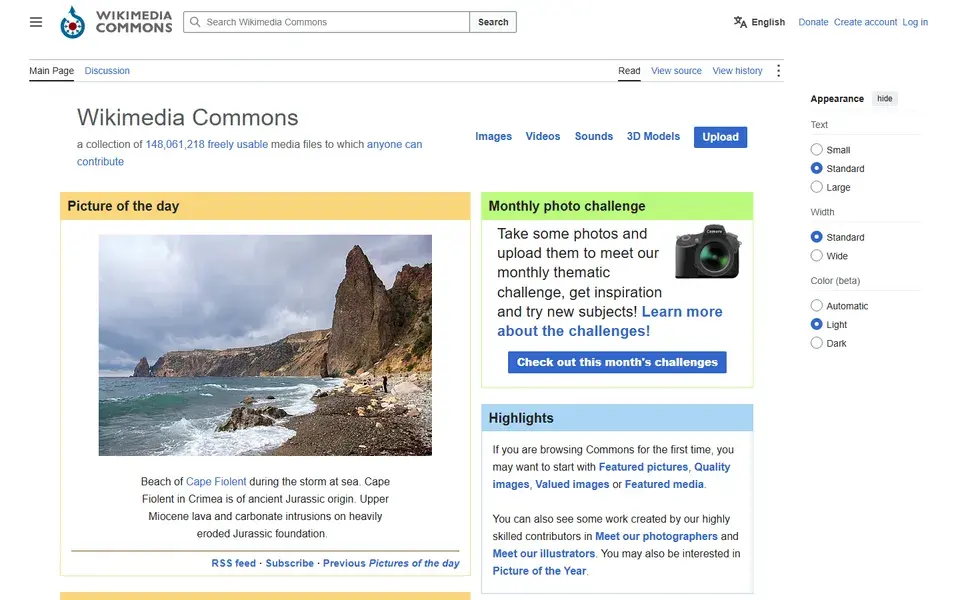
Task: Open Meet our illustrators link
Action: [544, 553]
